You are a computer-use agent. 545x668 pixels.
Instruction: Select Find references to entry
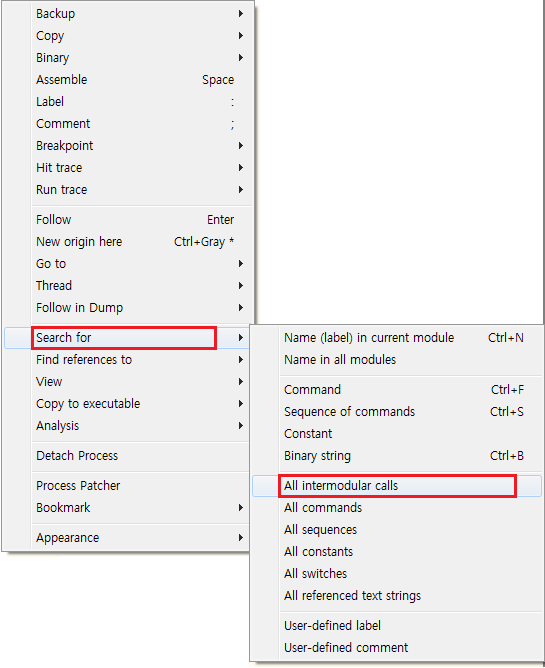[127, 360]
